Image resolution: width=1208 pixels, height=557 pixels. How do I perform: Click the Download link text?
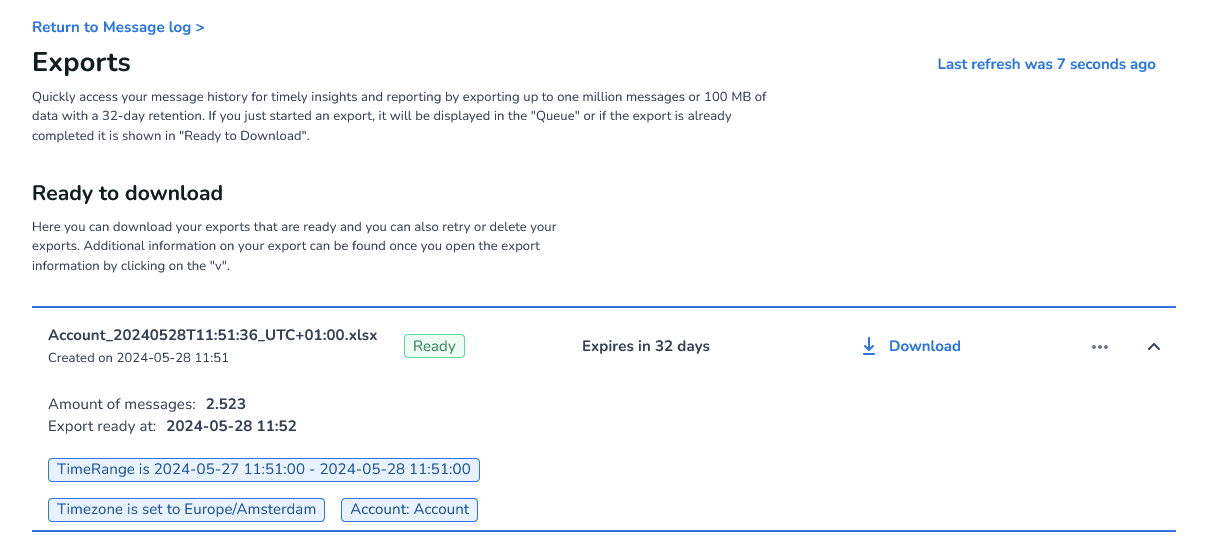(924, 346)
